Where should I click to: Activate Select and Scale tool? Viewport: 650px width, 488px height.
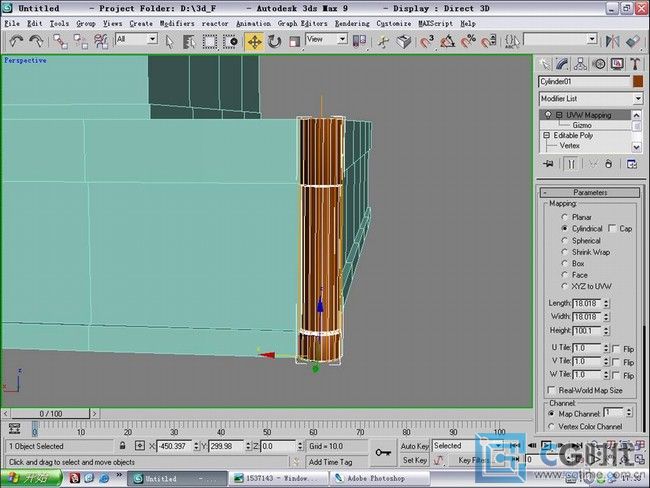coord(294,42)
